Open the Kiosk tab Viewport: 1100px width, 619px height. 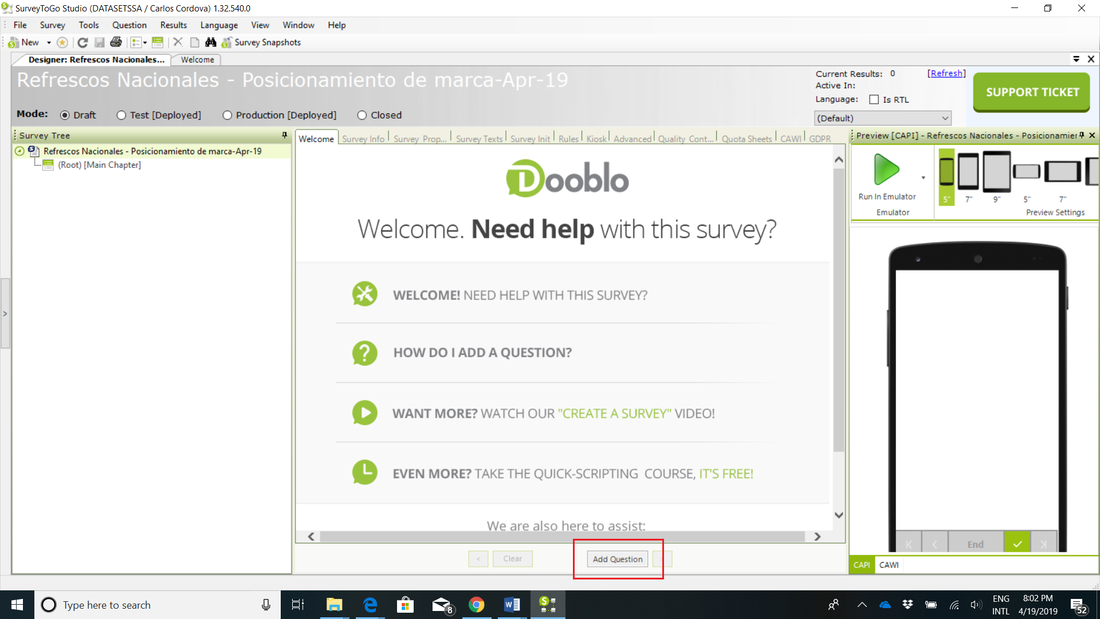click(596, 138)
